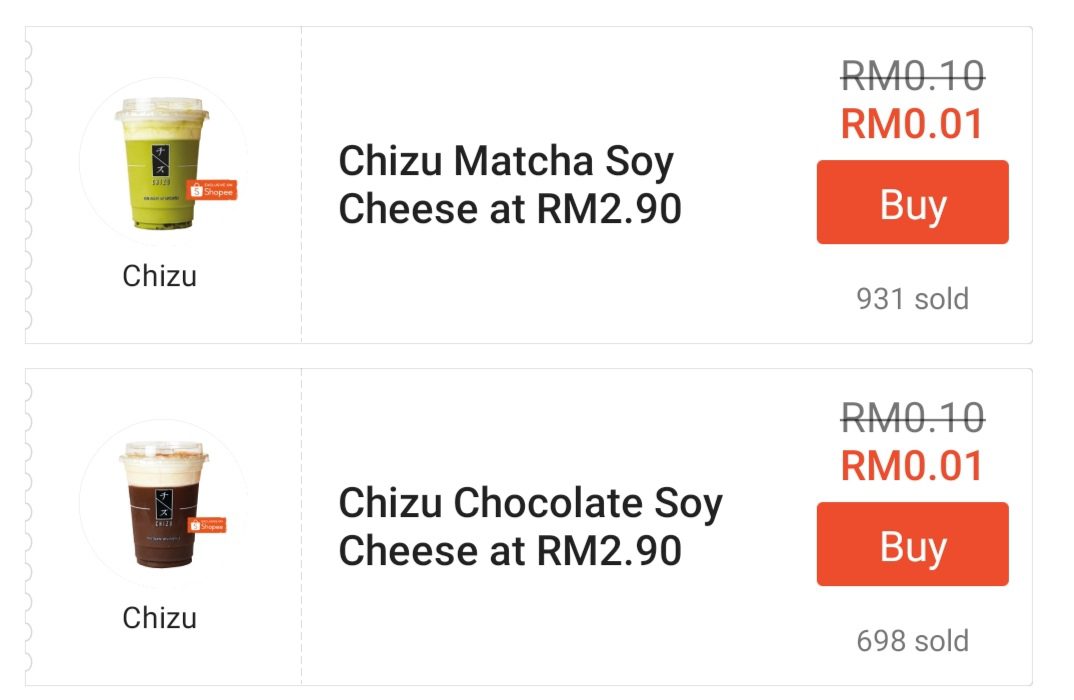Select the Chizu Matcha Soy Cheese title
Screen dimensions: 1074x700
[509, 185]
